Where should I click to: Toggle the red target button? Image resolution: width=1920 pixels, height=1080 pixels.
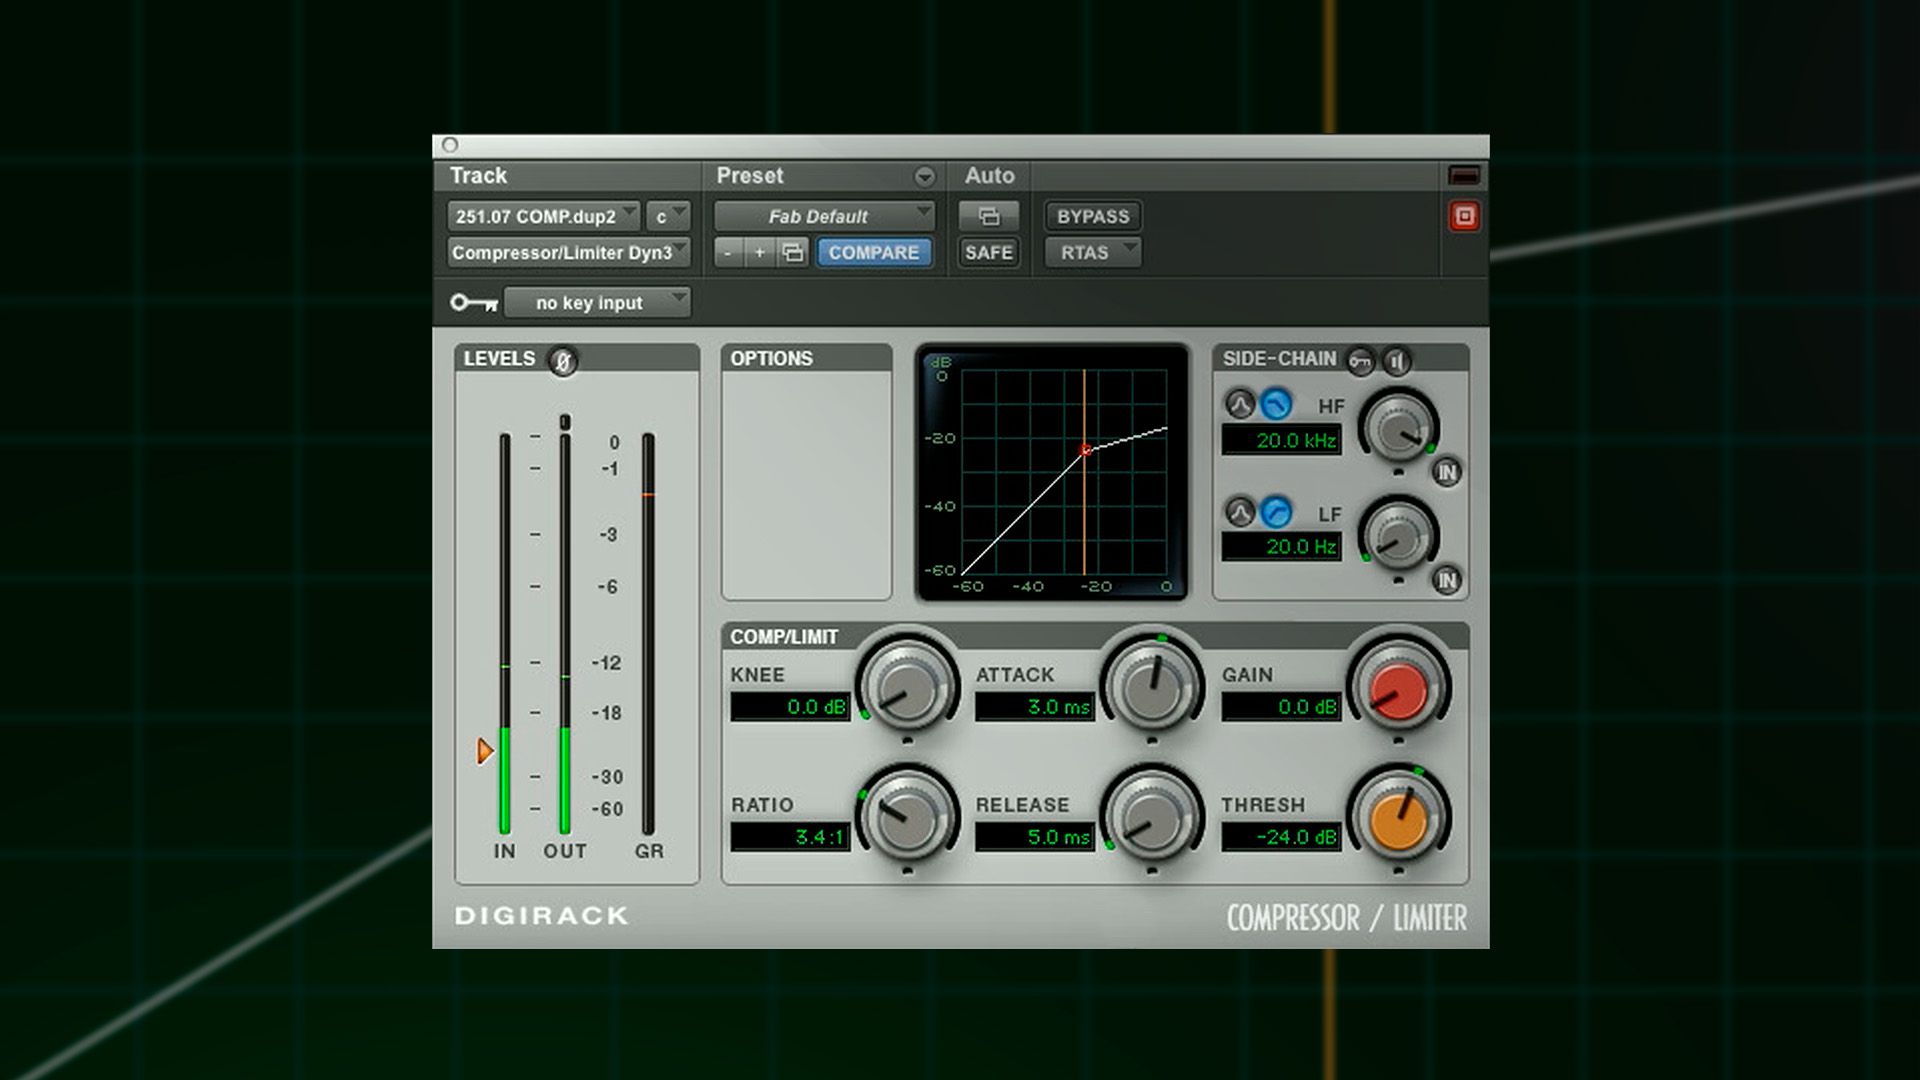click(1464, 216)
